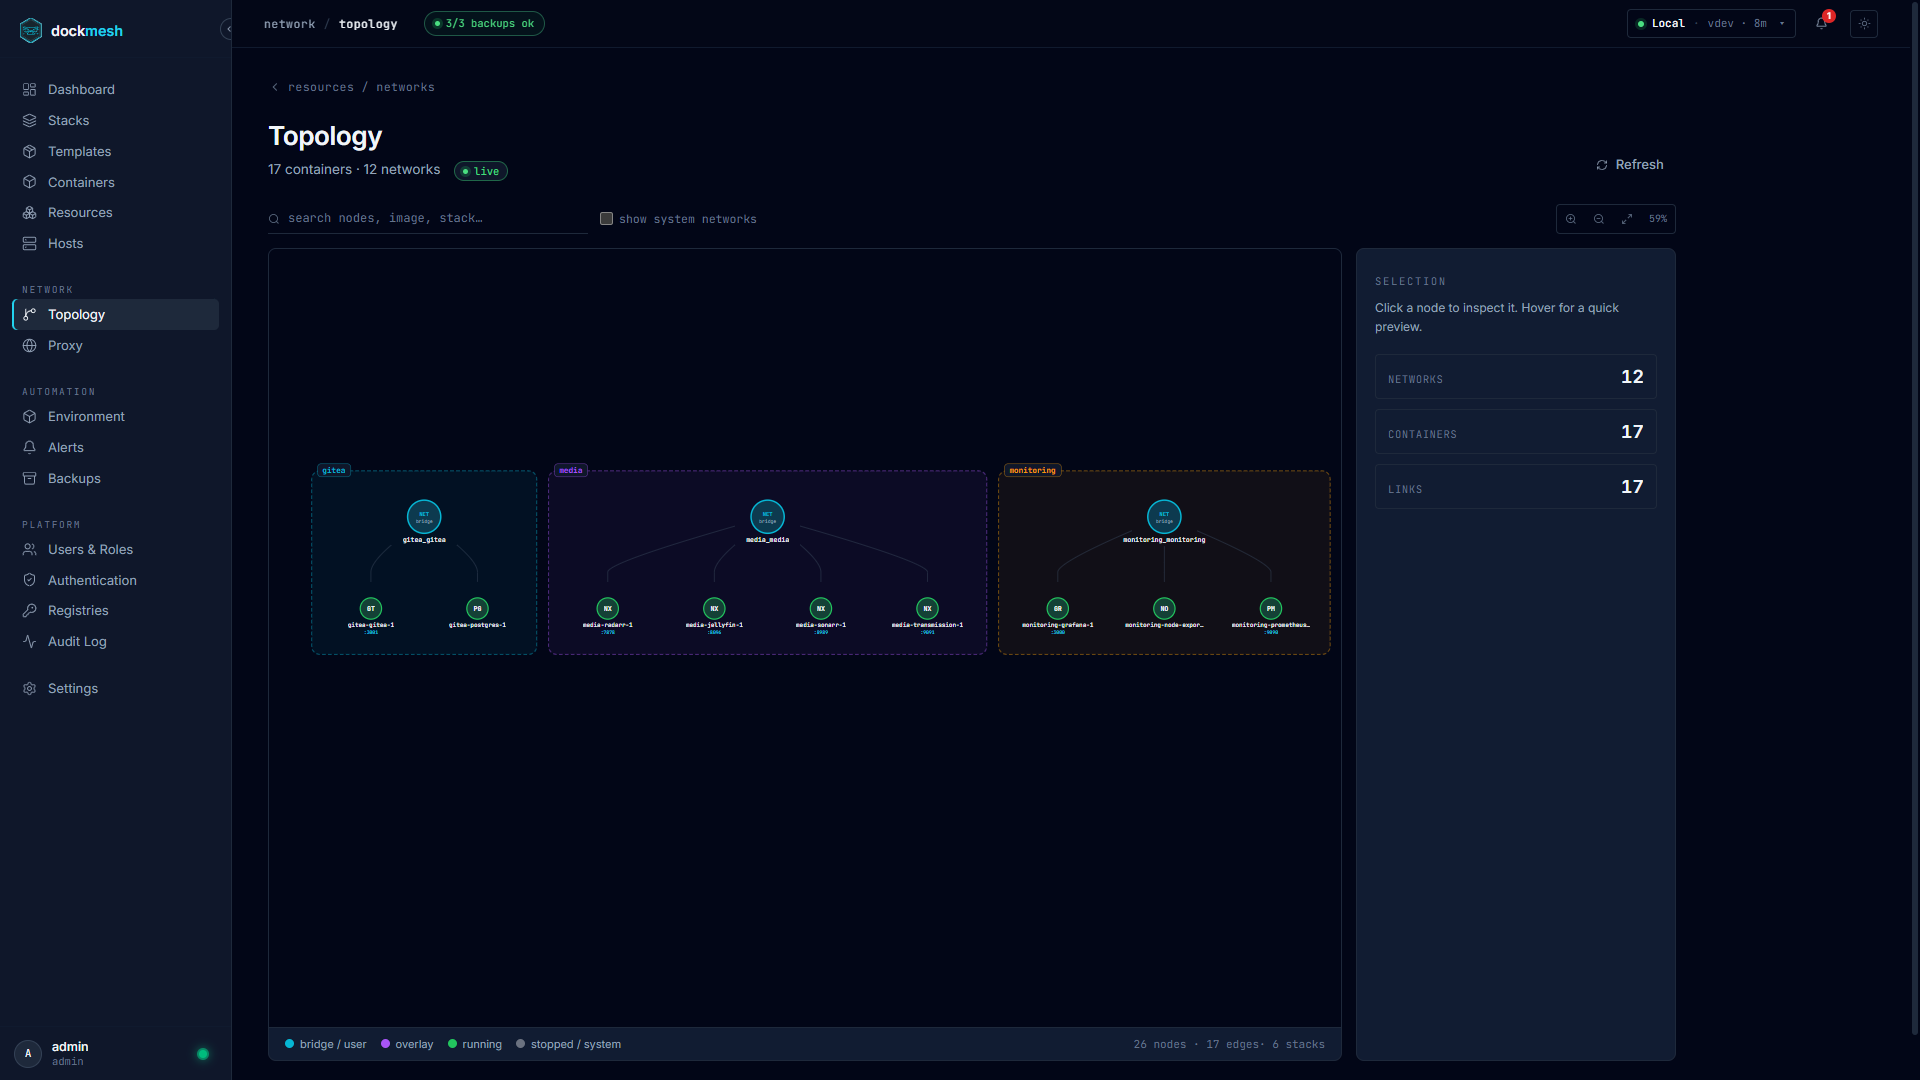Click the Users & Roles icon

[x=30, y=549]
